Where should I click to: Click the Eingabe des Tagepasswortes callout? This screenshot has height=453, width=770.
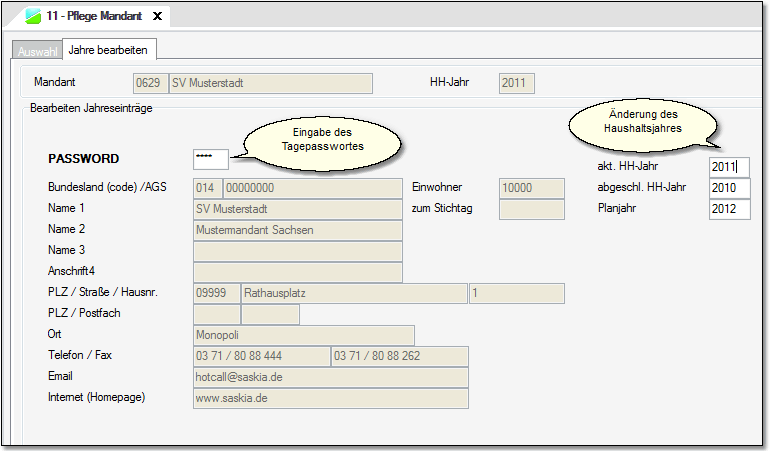pos(322,139)
